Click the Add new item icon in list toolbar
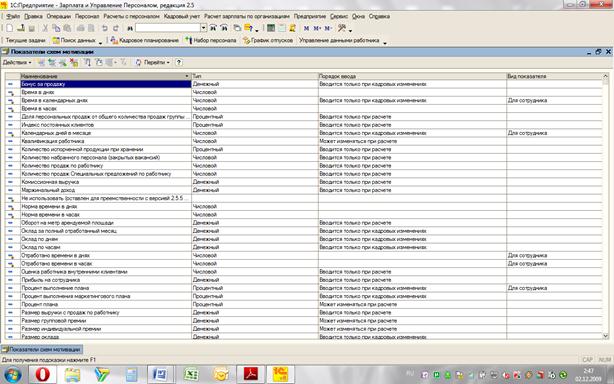This screenshot has height=384, width=614. point(41,63)
